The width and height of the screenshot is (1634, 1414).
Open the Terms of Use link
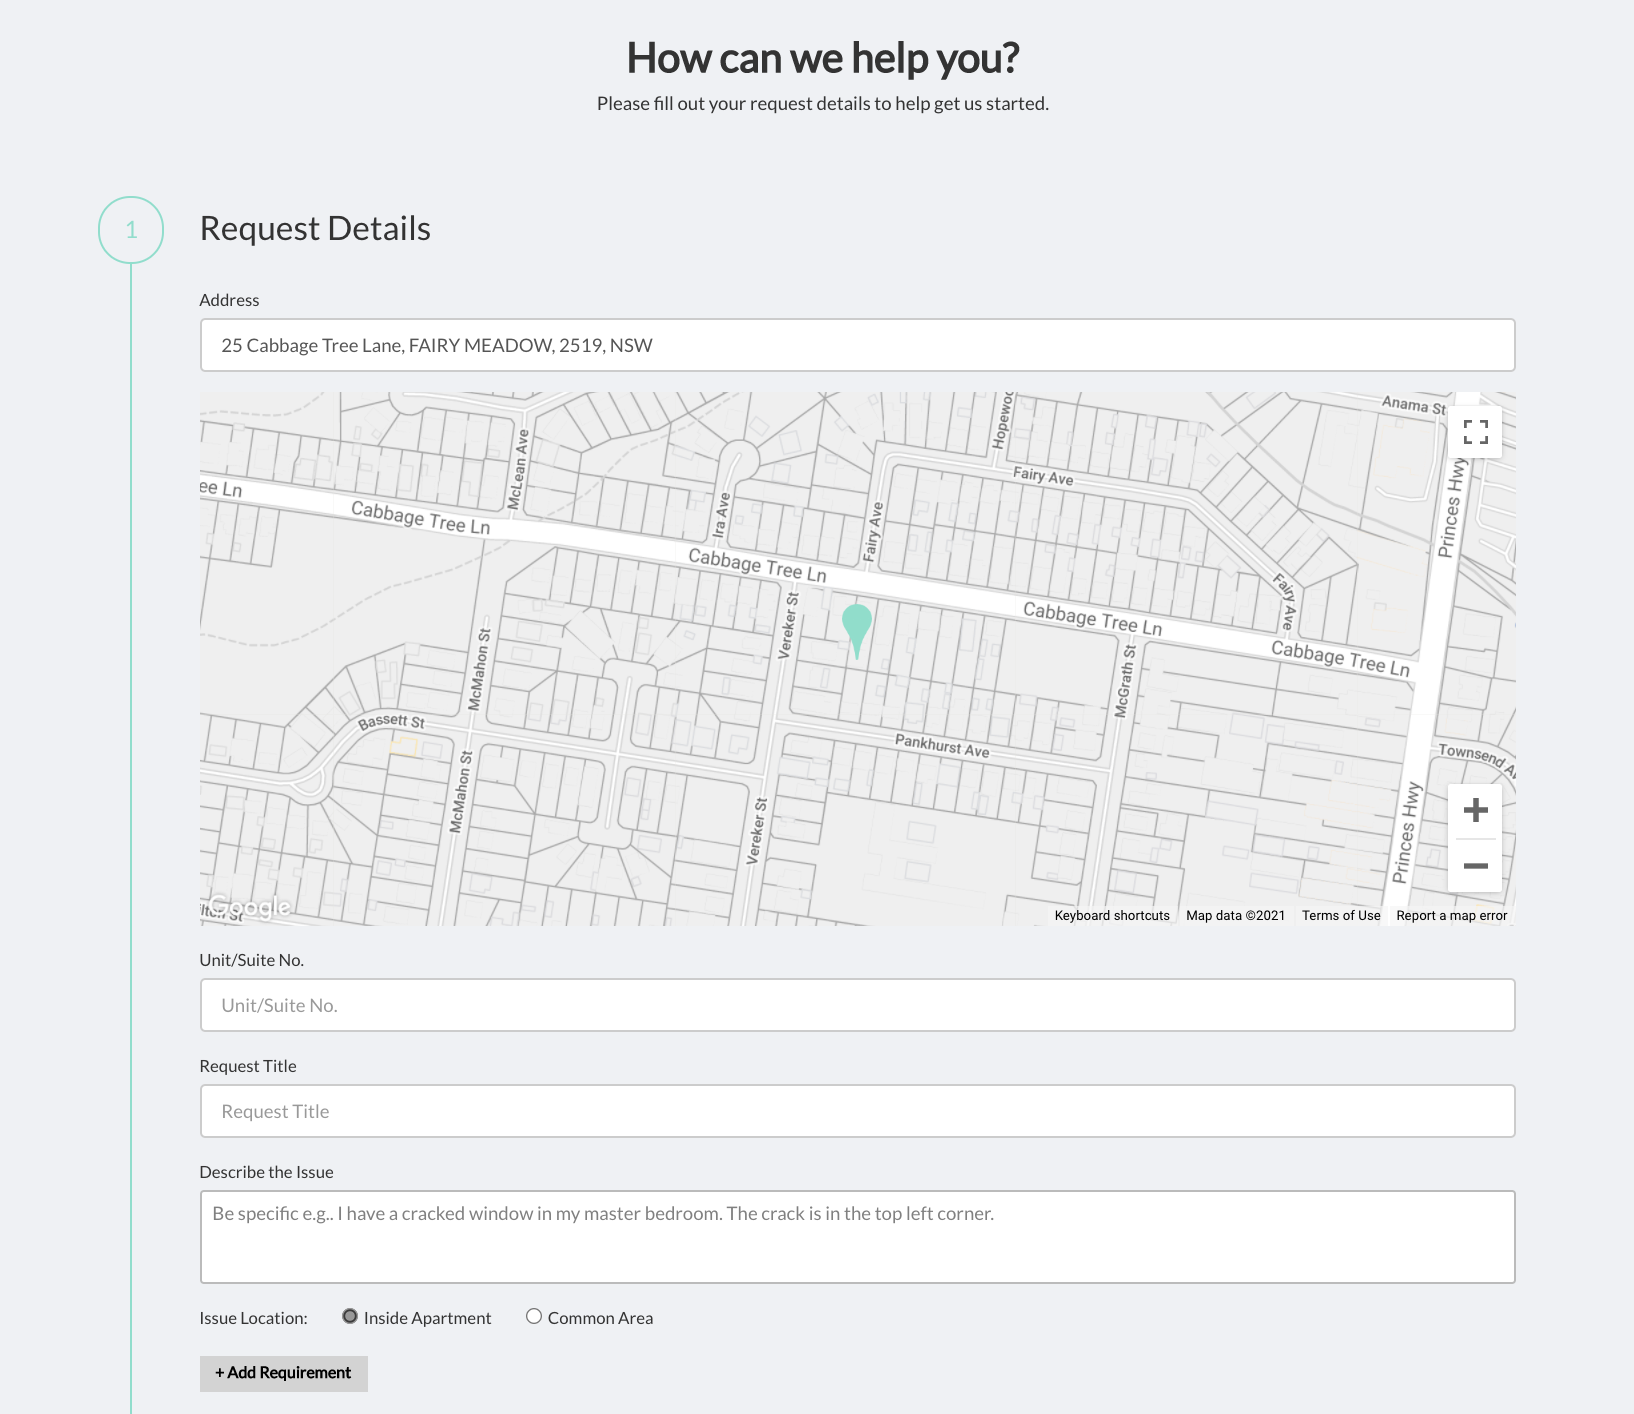[x=1340, y=914]
